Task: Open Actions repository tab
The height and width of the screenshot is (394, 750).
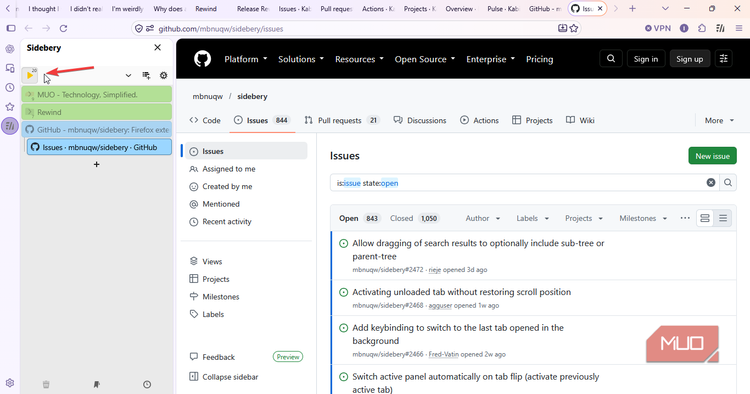Action: point(479,120)
